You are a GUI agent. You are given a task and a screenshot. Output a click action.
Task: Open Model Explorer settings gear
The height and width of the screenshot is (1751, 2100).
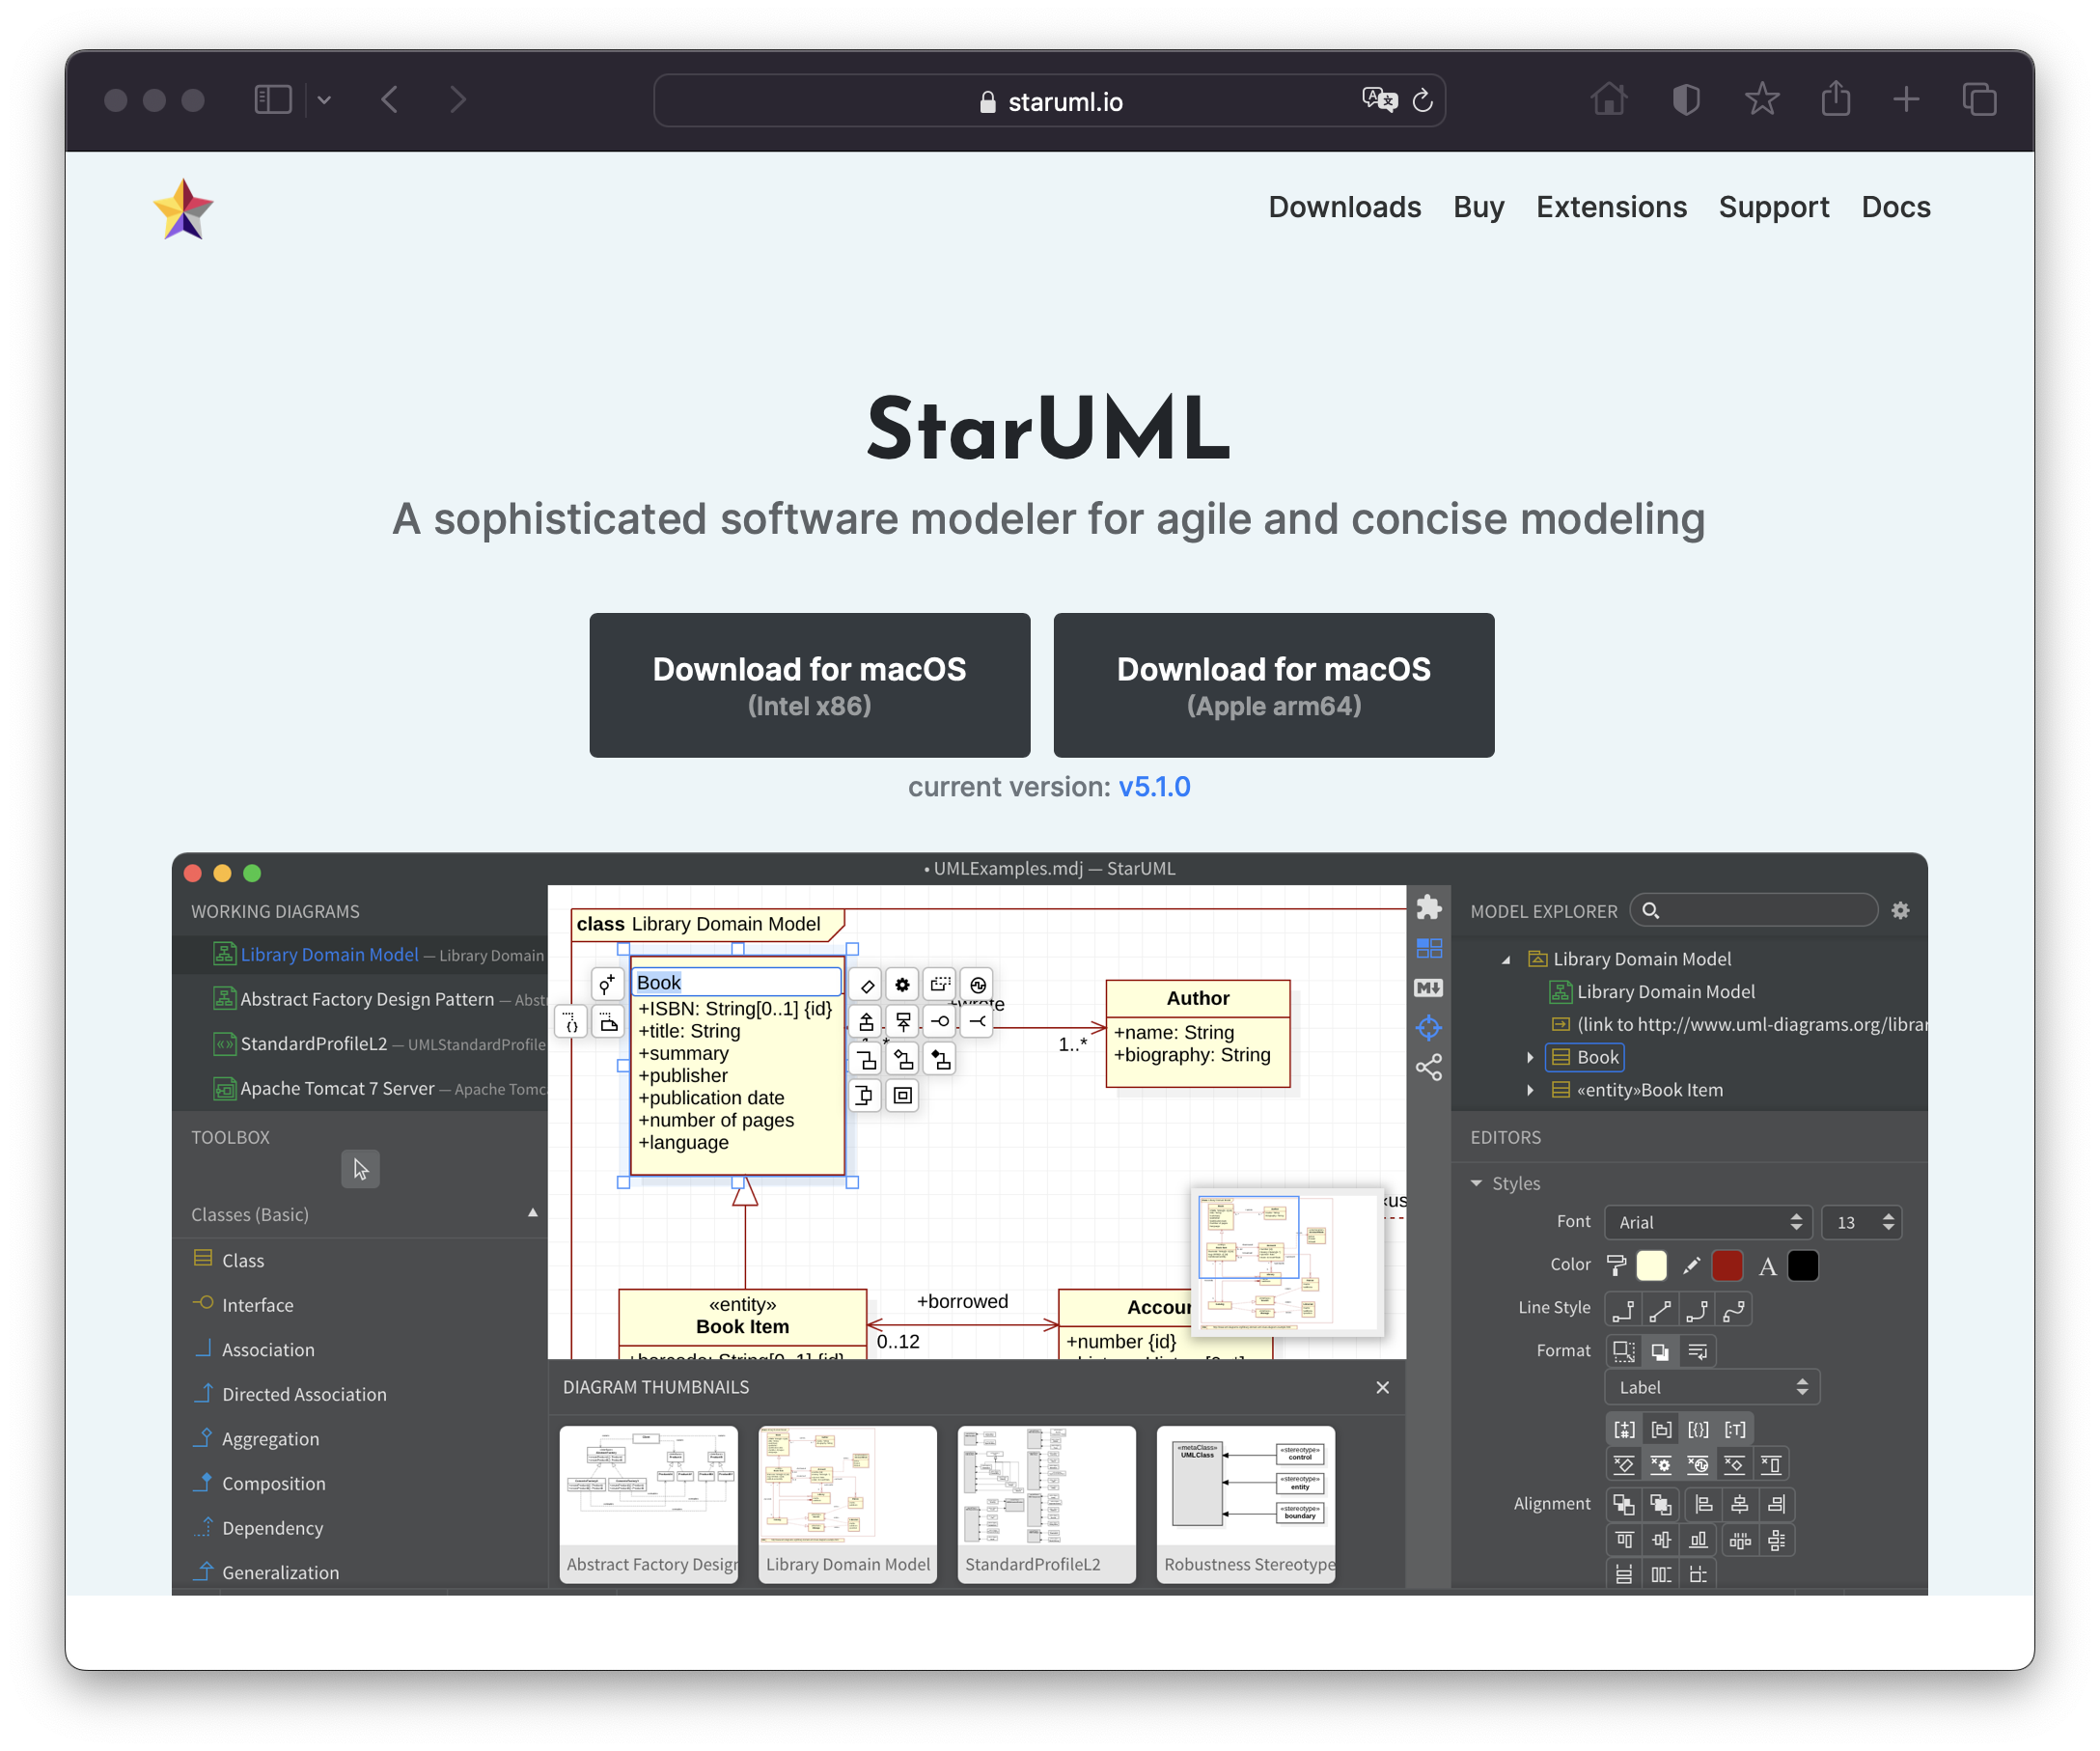click(x=1900, y=911)
